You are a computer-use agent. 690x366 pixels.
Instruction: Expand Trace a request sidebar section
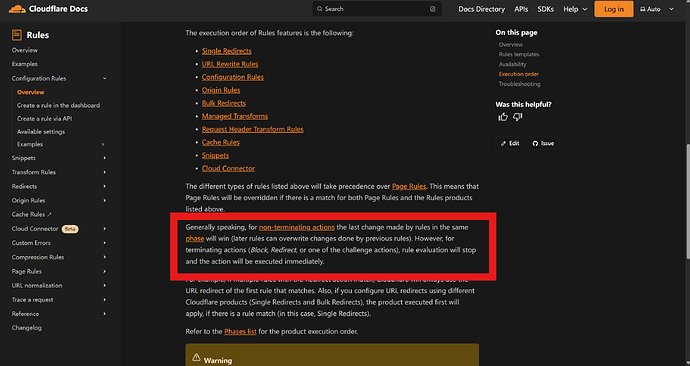[104, 300]
